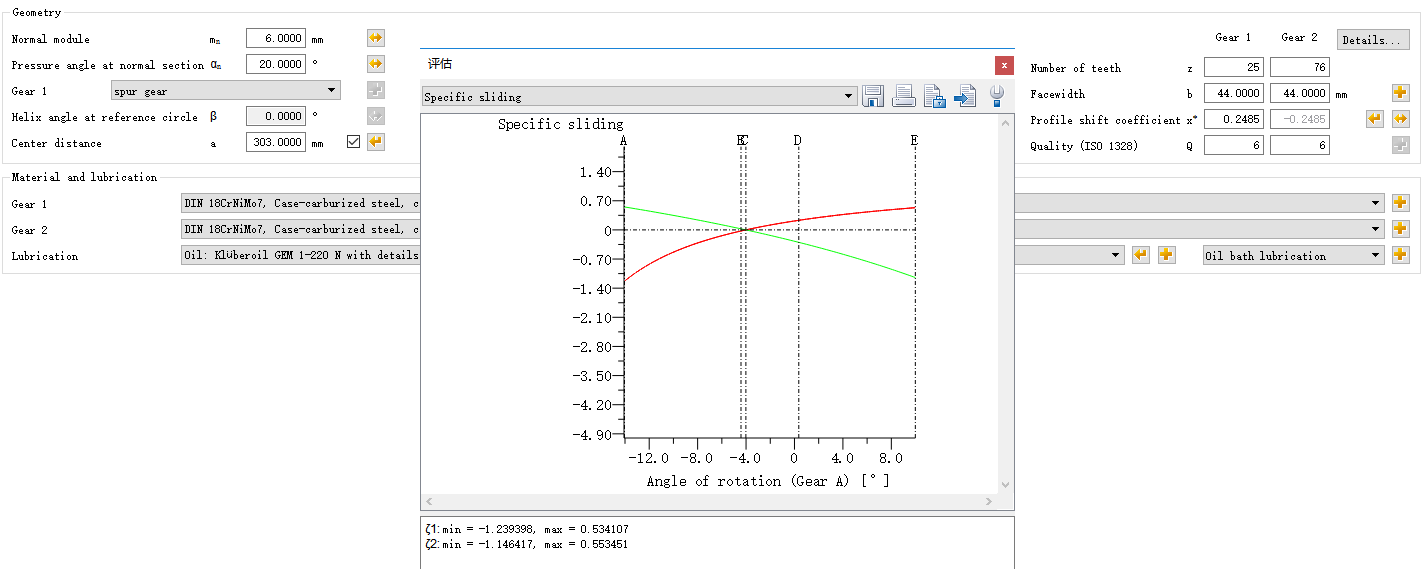Click the Center distance 303.0000 field
This screenshot has height=569, width=1422.
[x=275, y=142]
